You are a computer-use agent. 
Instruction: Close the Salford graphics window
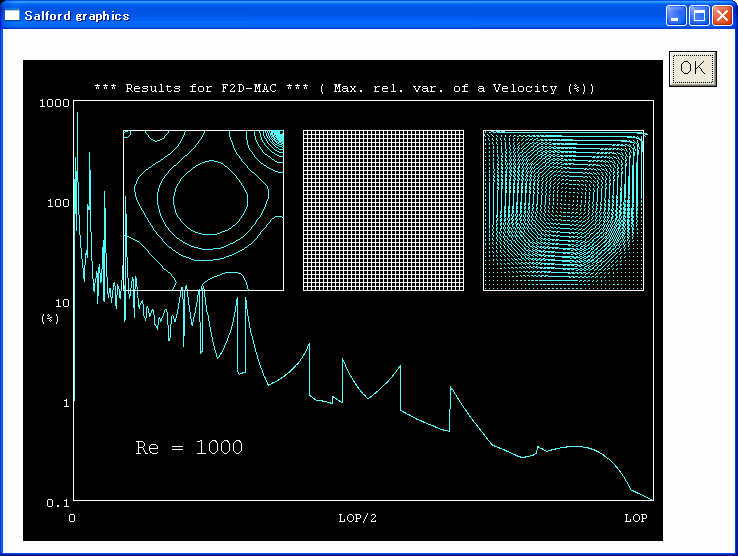pos(723,16)
